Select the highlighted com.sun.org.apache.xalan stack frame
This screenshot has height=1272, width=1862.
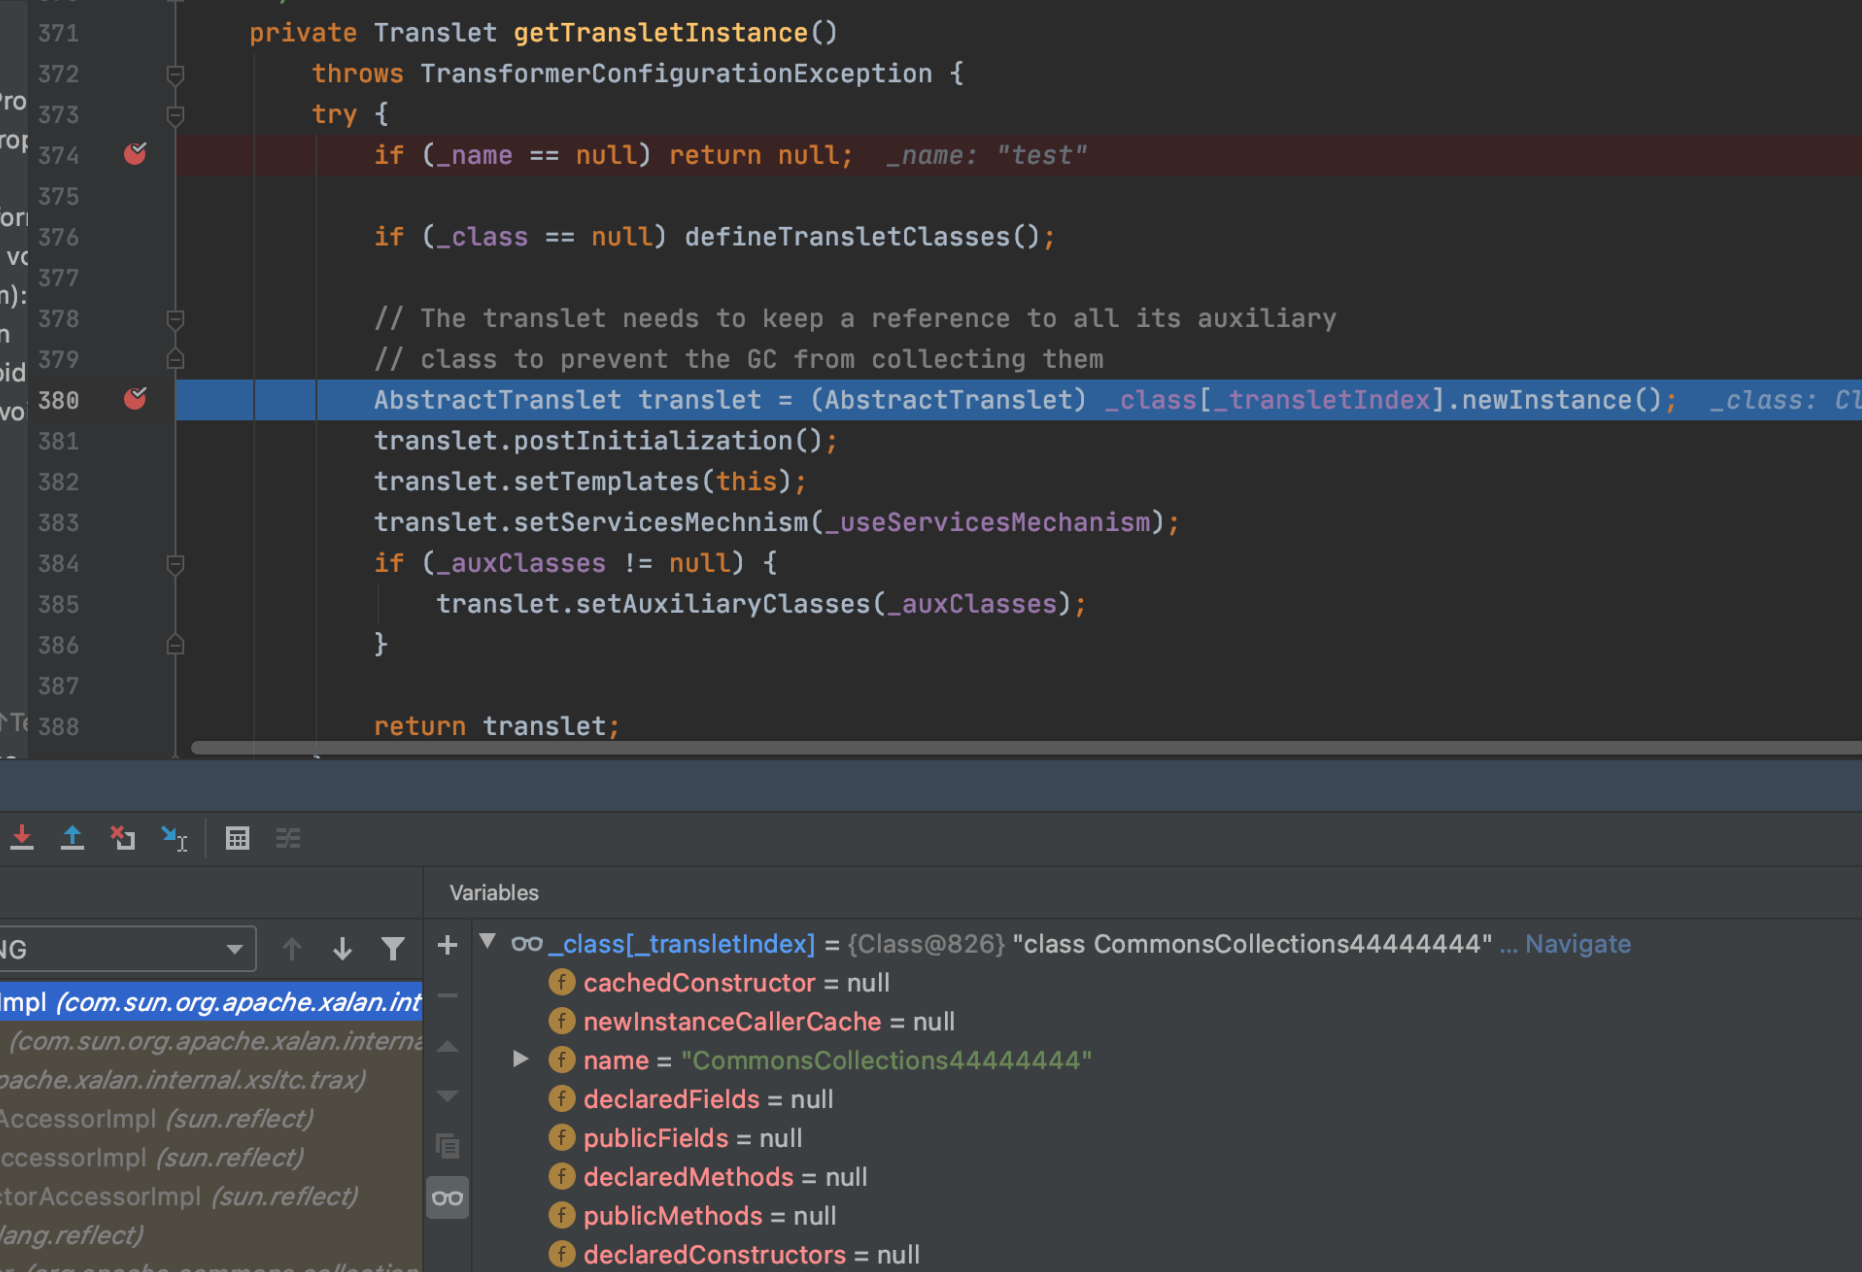coord(211,1002)
